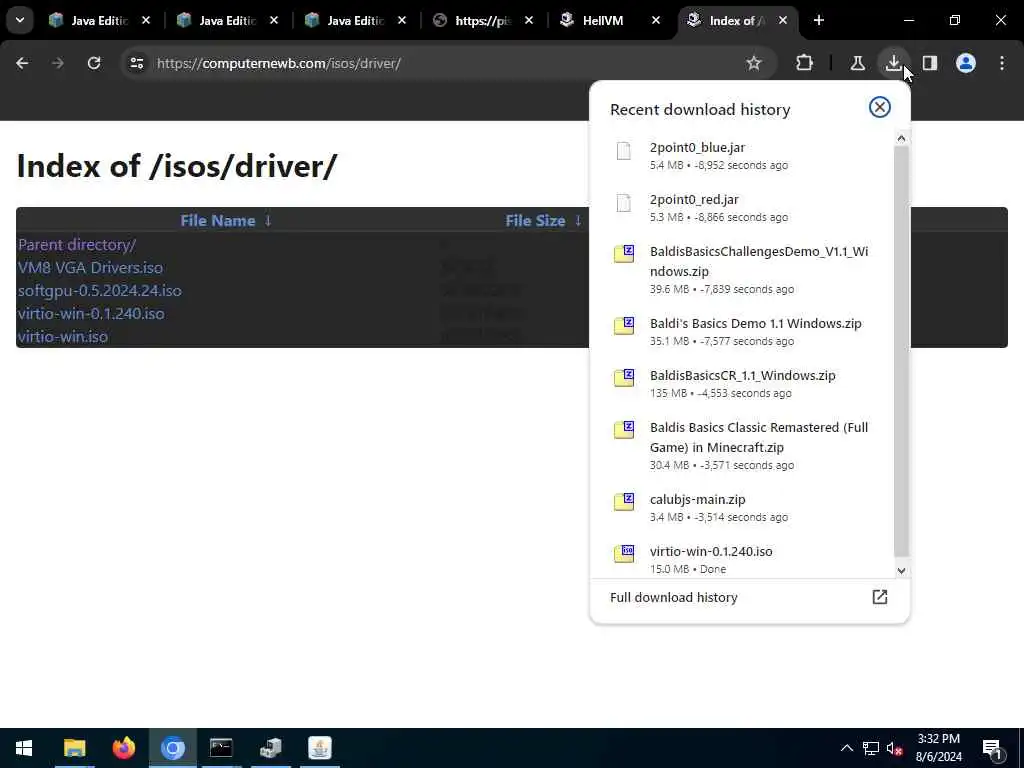Image resolution: width=1024 pixels, height=768 pixels.
Task: Open the muted volume tray icon
Action: click(x=894, y=748)
